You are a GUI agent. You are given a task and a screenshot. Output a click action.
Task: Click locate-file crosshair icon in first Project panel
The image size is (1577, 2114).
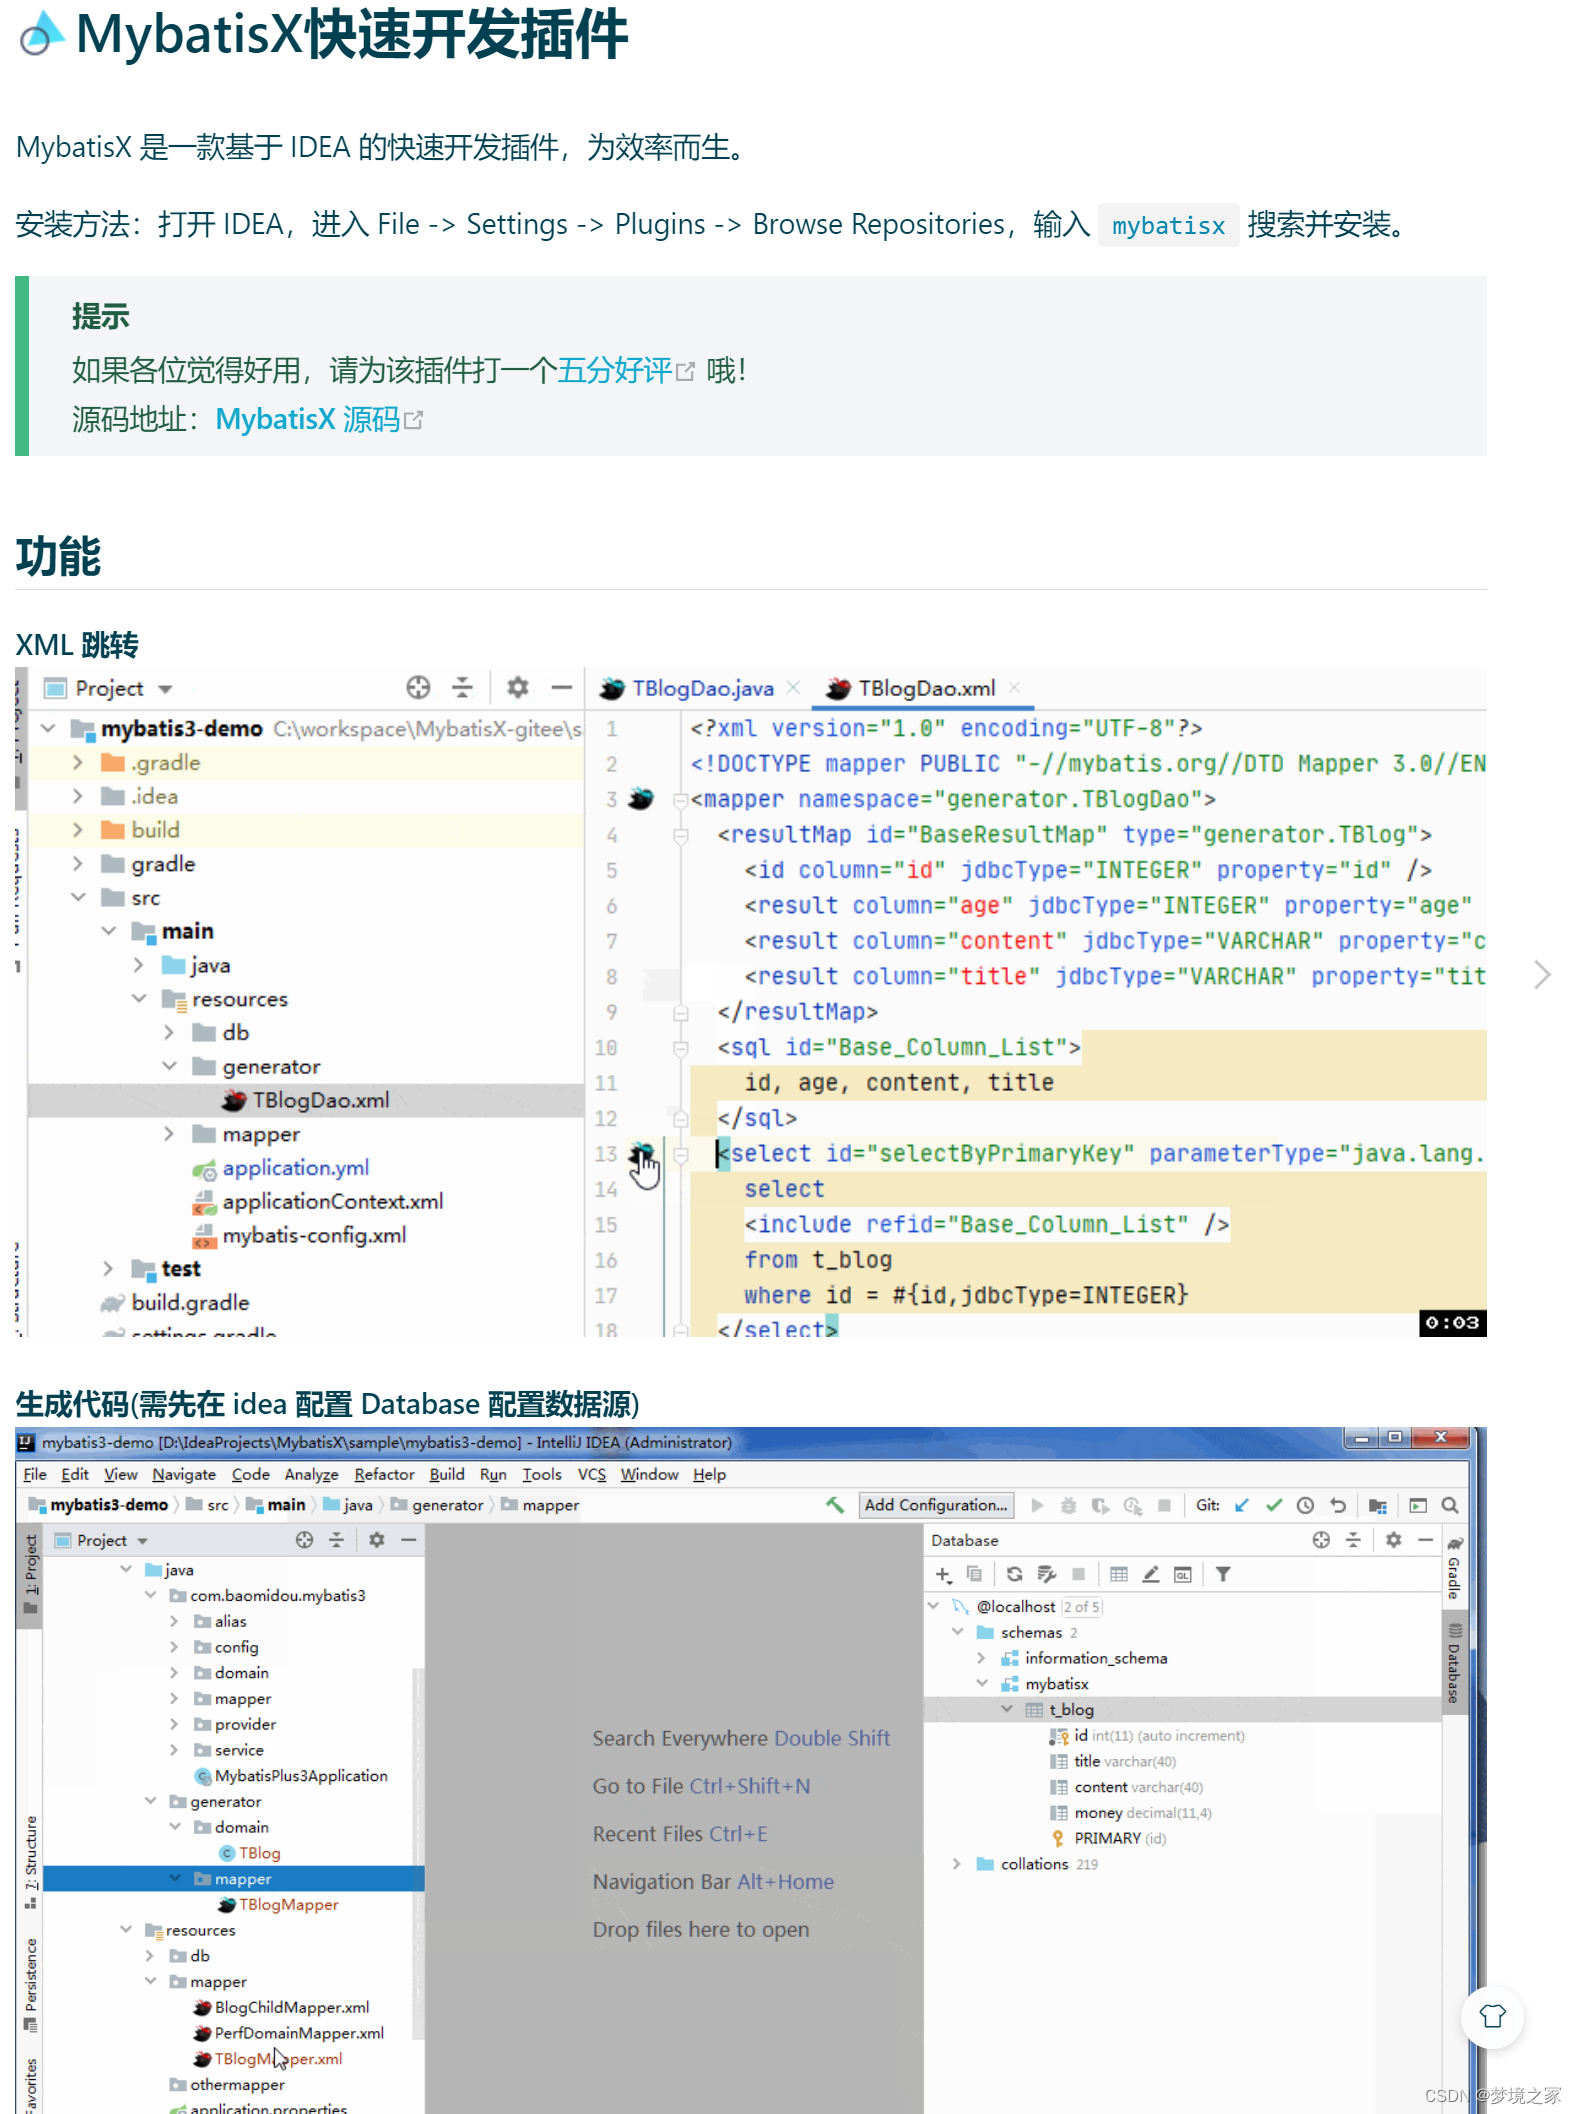(x=418, y=688)
